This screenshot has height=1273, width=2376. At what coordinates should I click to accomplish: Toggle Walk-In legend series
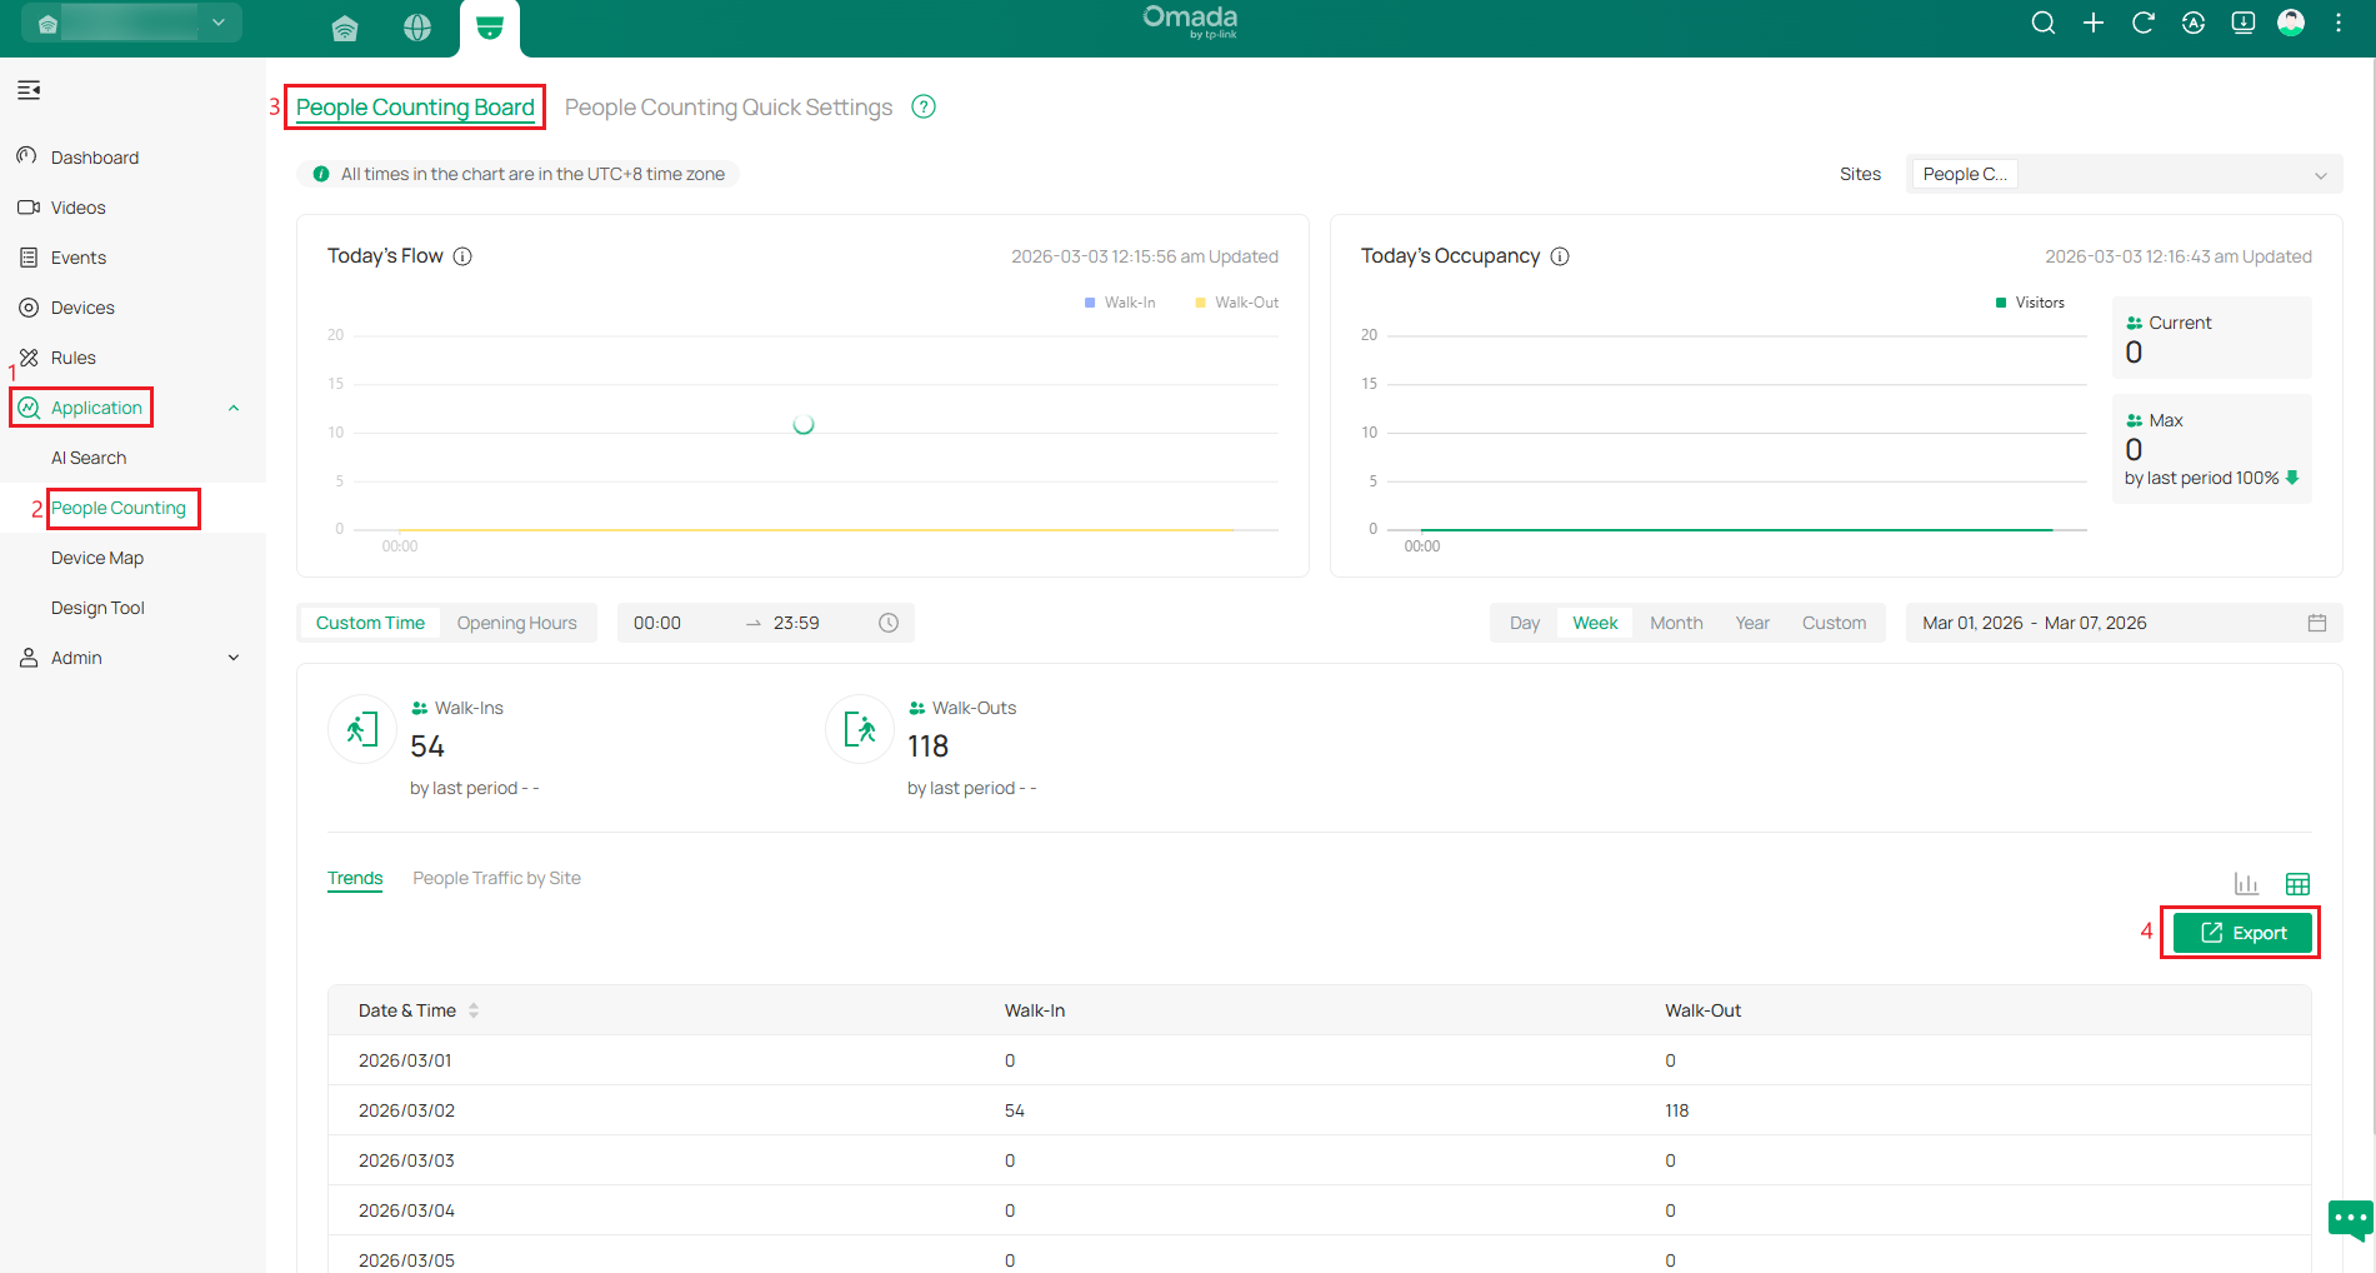[x=1119, y=302]
